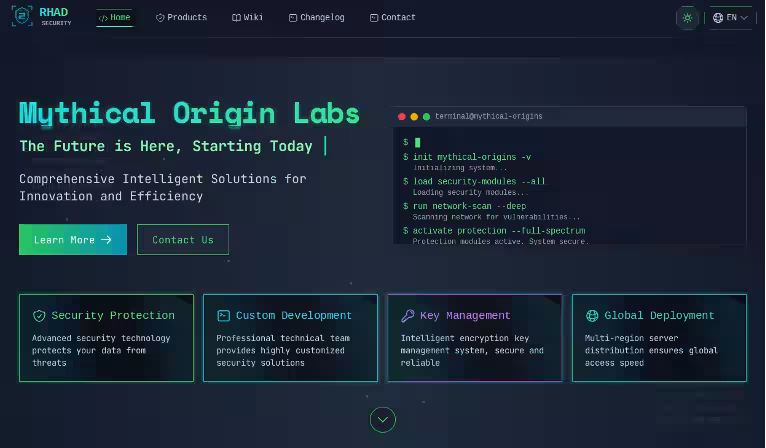Open the Products menu item
The width and height of the screenshot is (766, 448).
click(x=181, y=18)
